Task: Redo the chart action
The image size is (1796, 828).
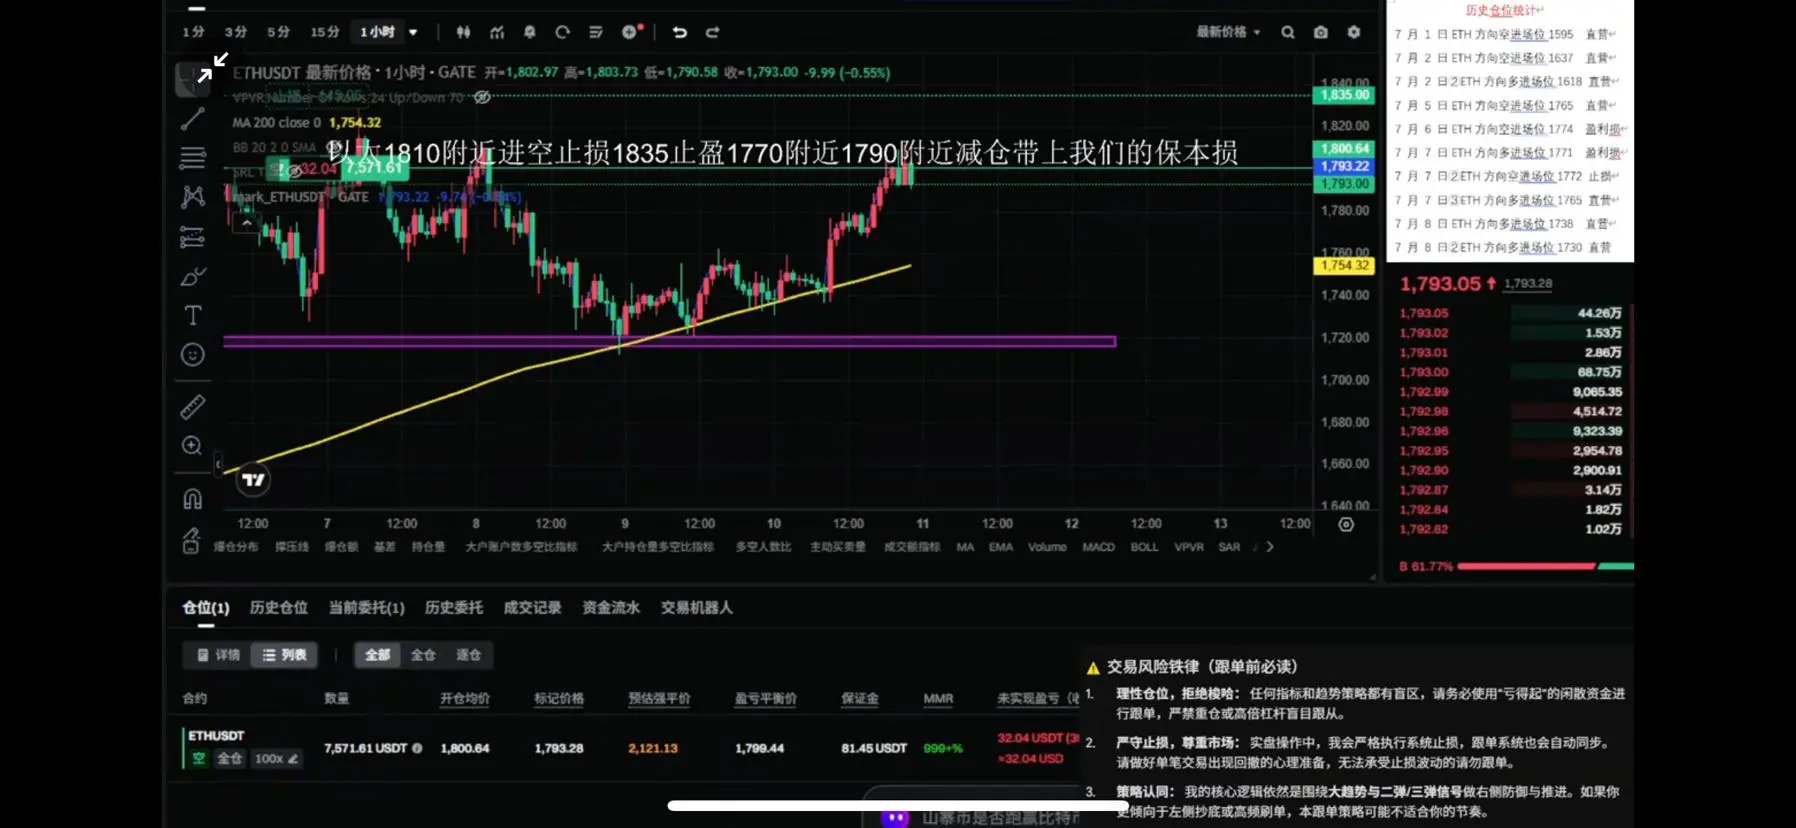Action: pos(713,32)
